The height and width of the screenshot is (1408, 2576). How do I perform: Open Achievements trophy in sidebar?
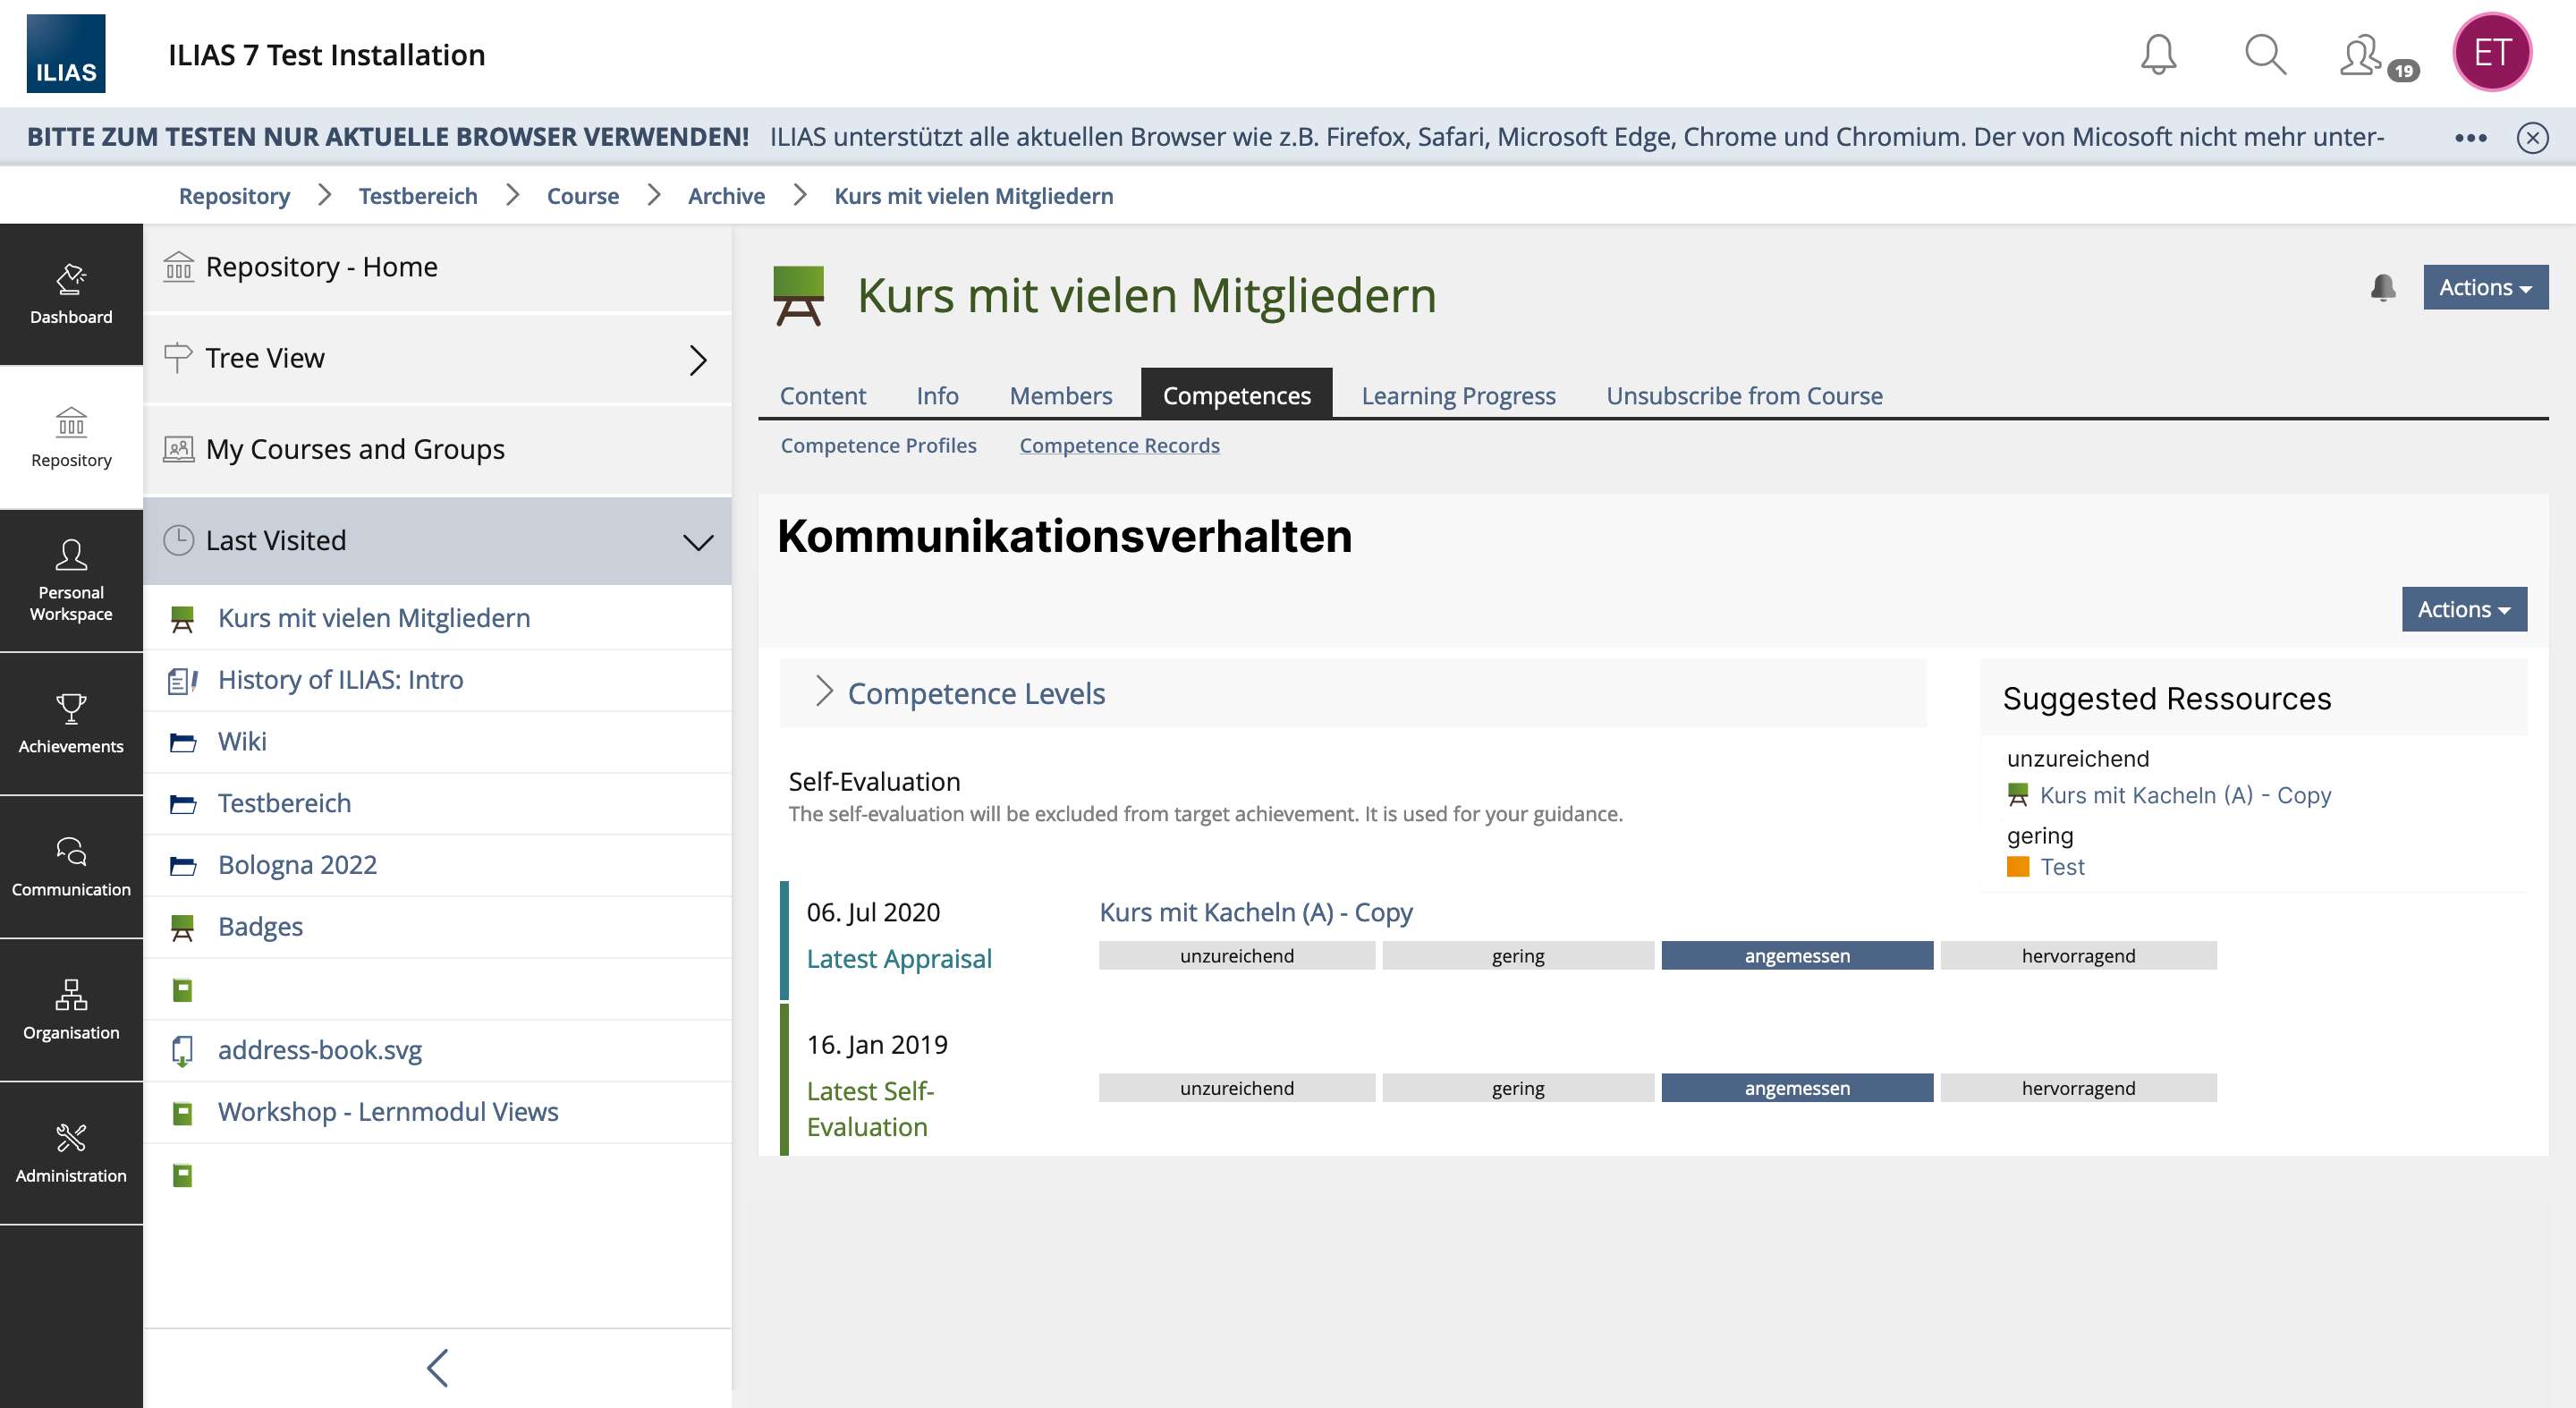[71, 723]
